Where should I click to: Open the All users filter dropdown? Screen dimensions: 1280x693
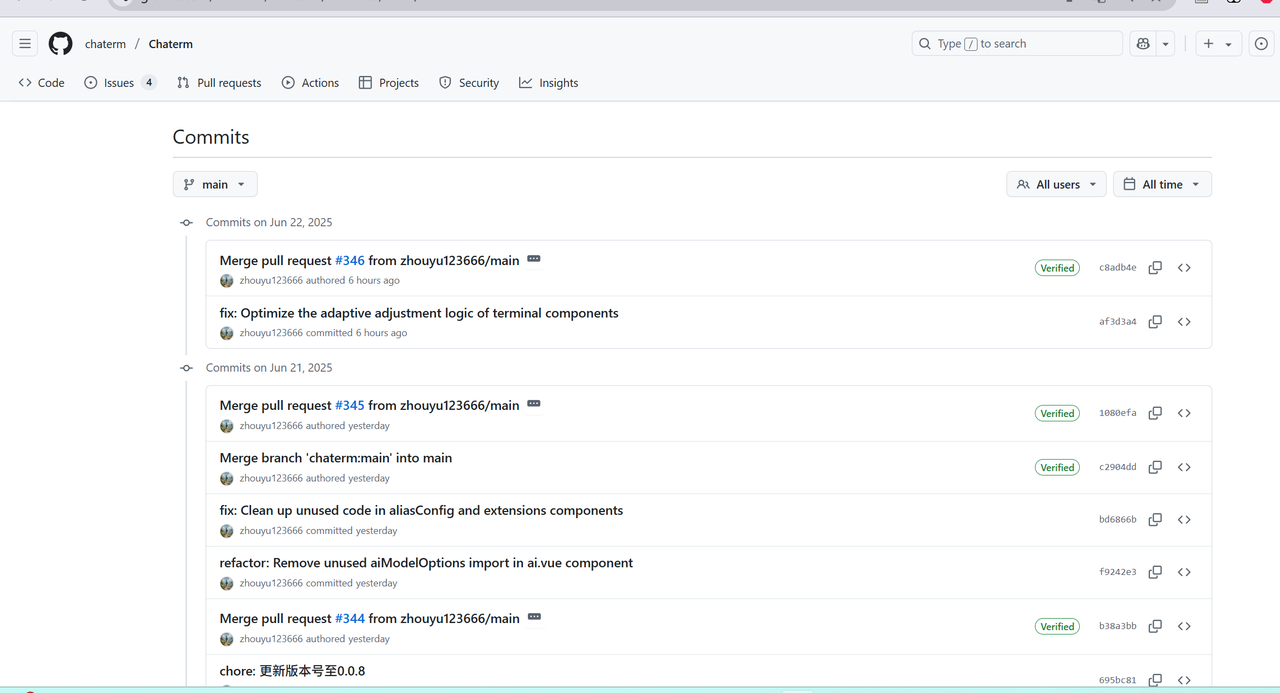1056,184
